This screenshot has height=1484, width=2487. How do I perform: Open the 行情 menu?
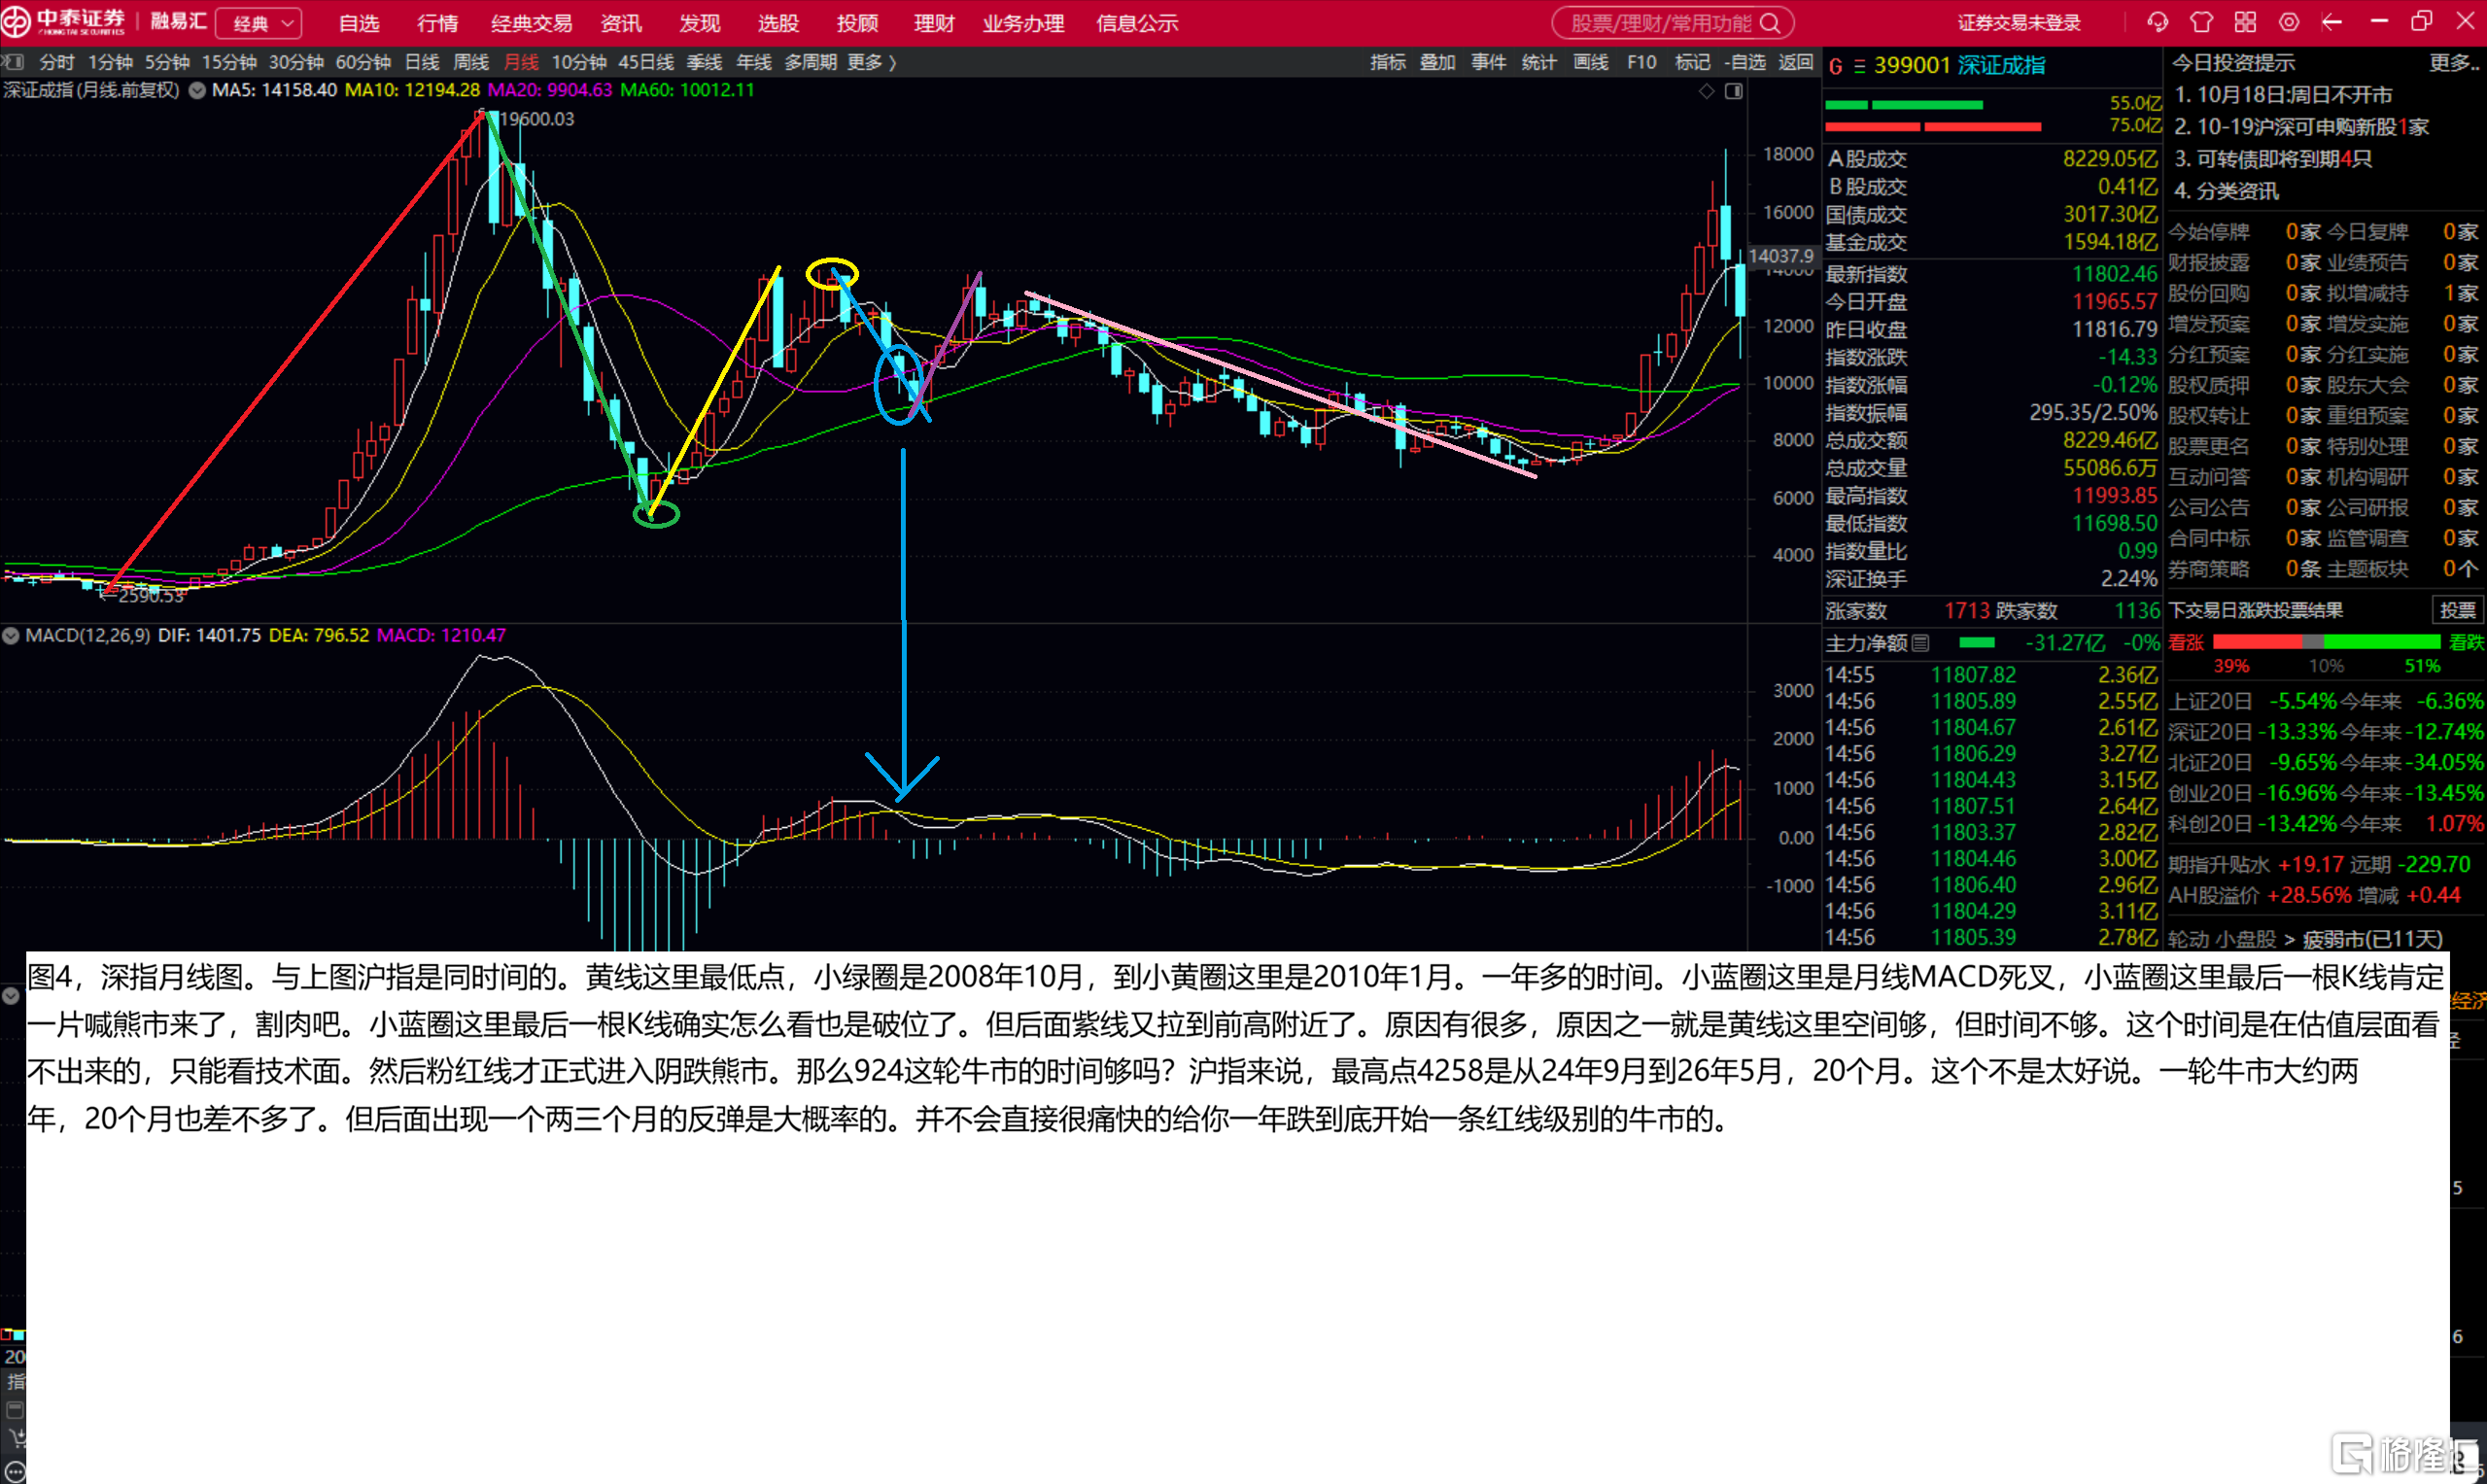point(437,23)
